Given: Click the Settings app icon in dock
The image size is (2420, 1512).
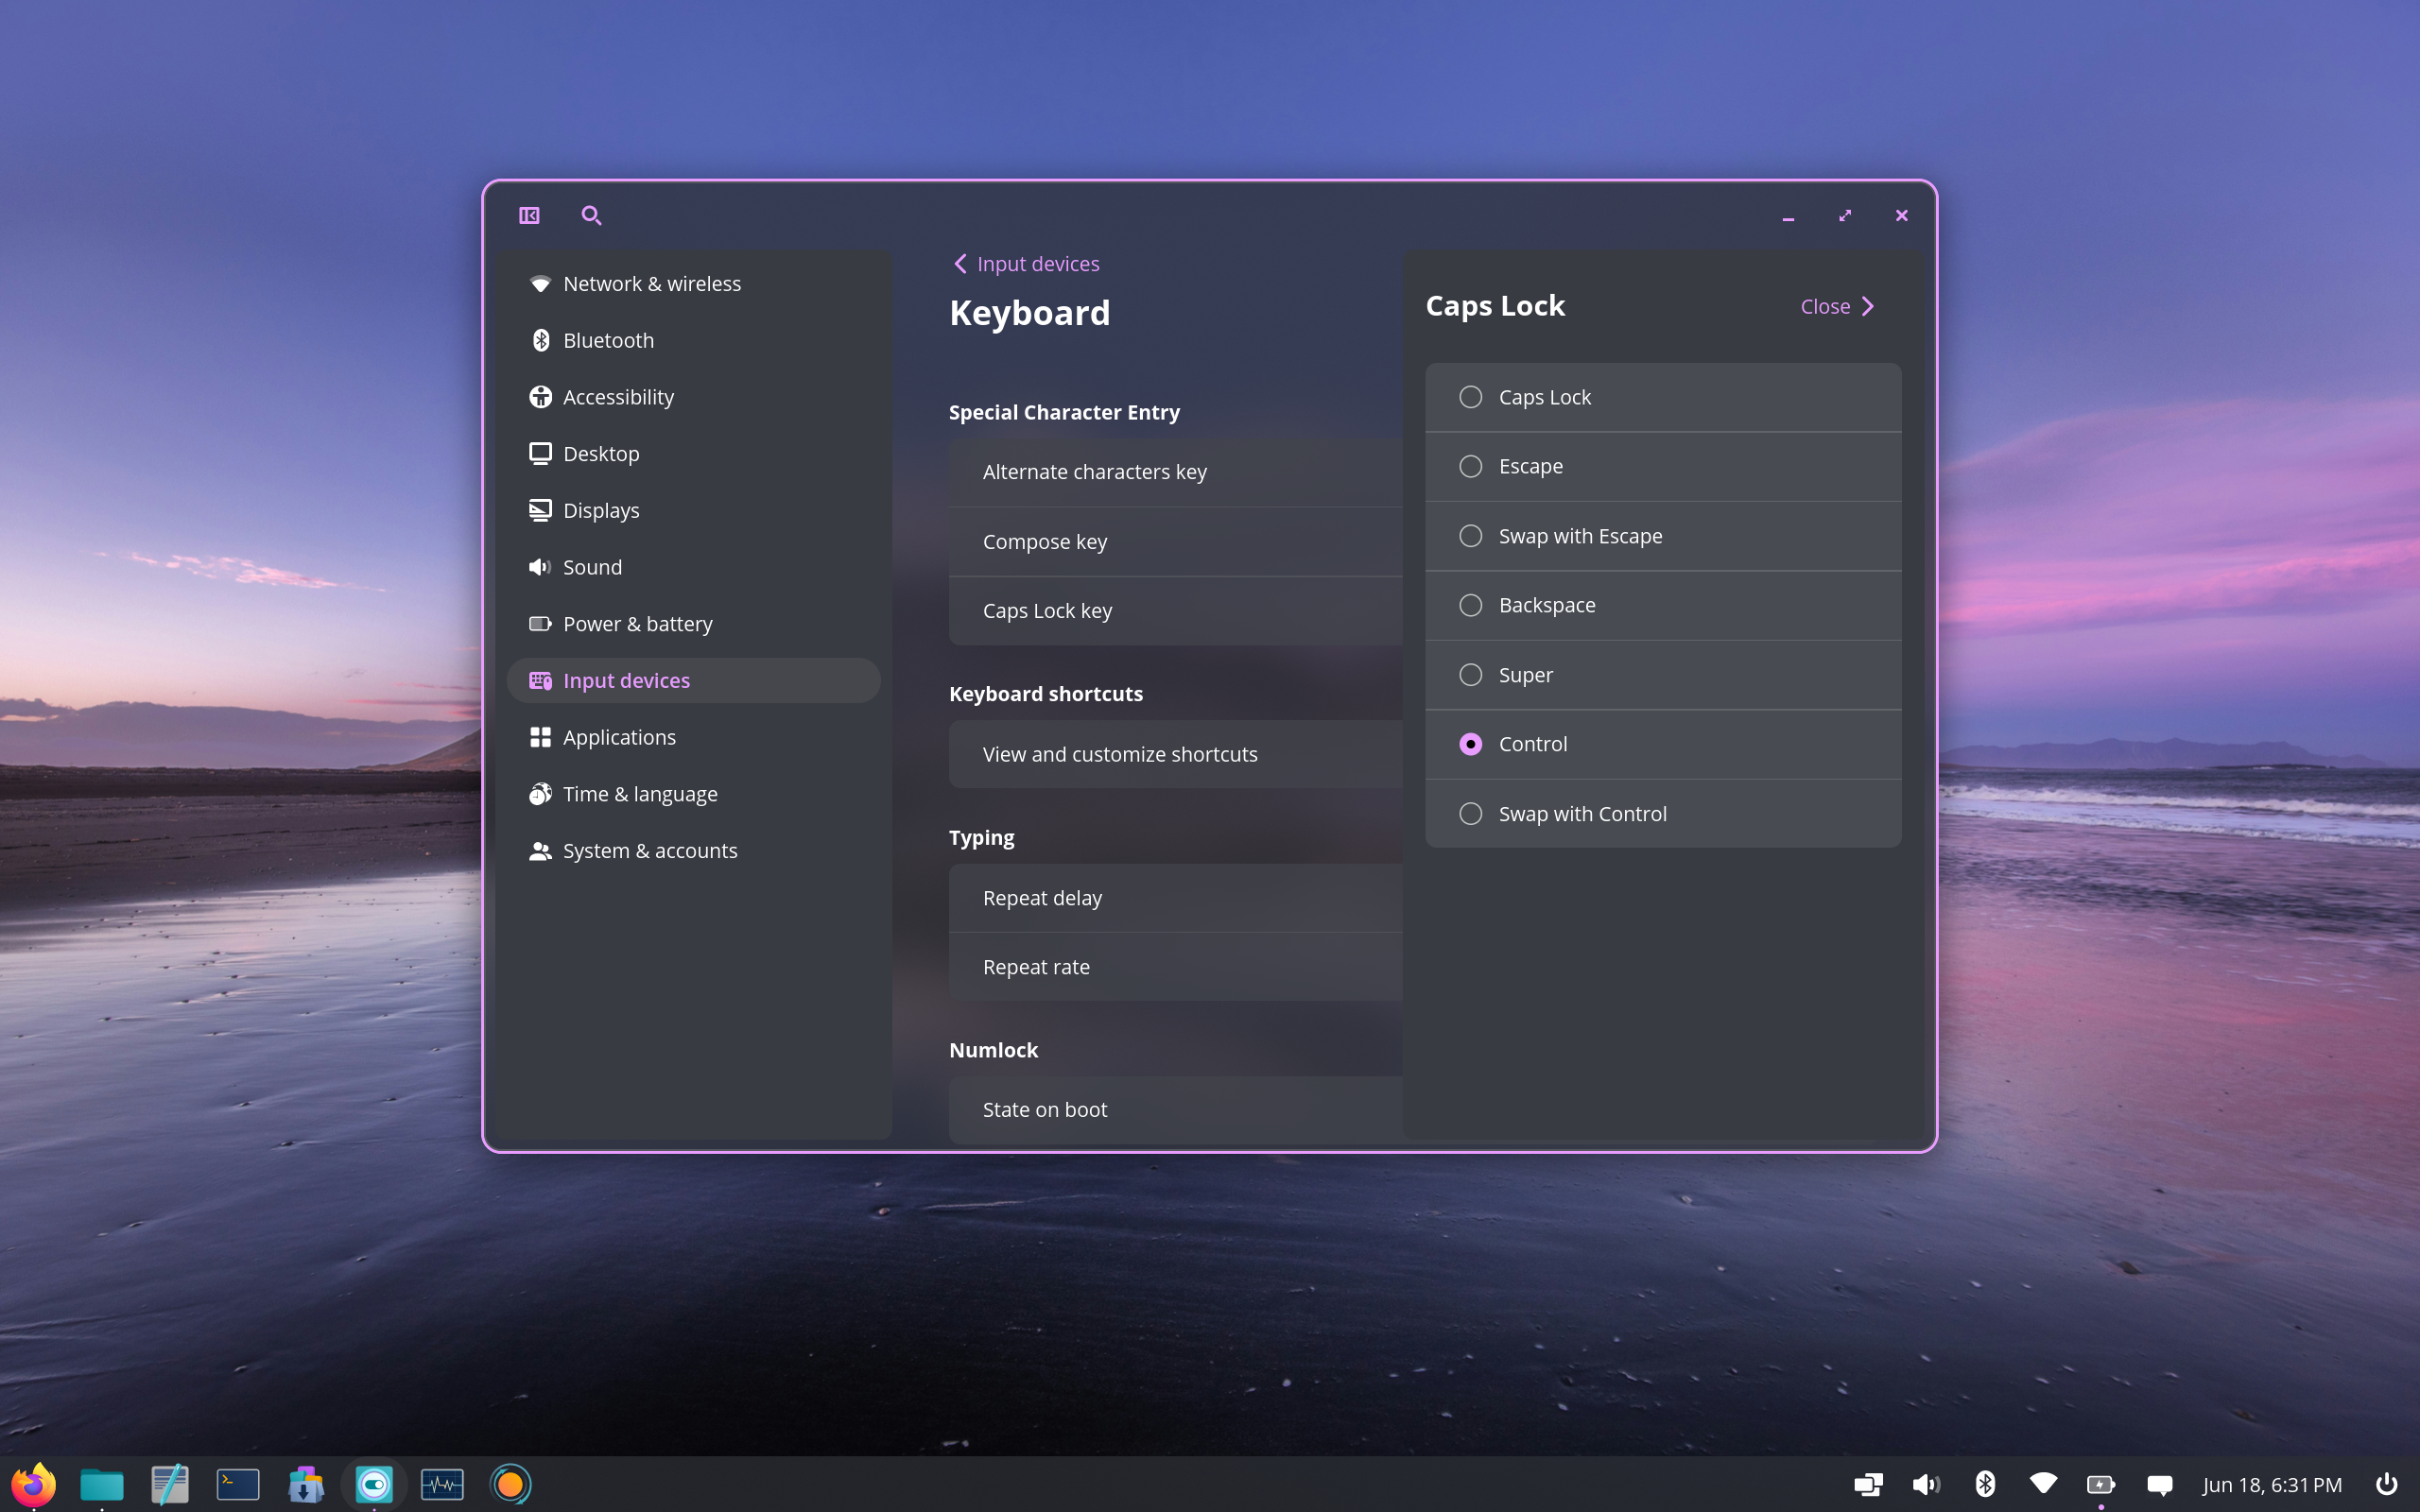Looking at the screenshot, I should point(374,1484).
